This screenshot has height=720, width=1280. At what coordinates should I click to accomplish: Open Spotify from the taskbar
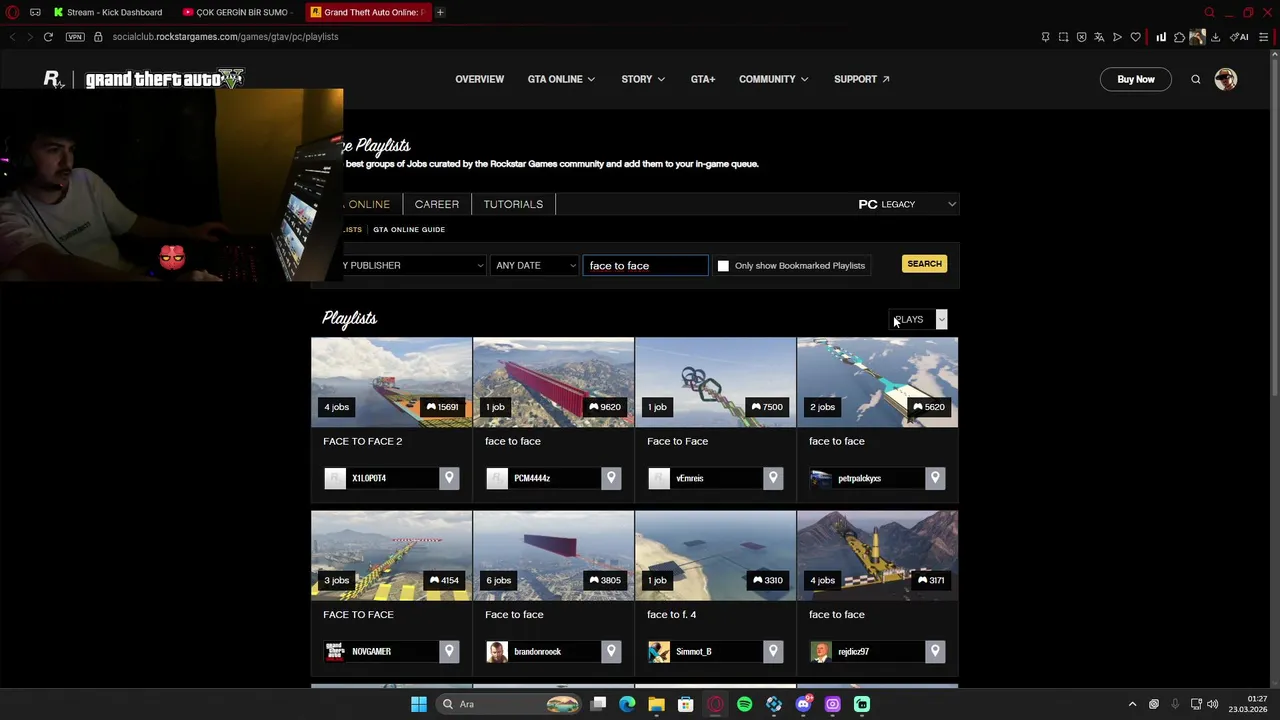tap(744, 704)
